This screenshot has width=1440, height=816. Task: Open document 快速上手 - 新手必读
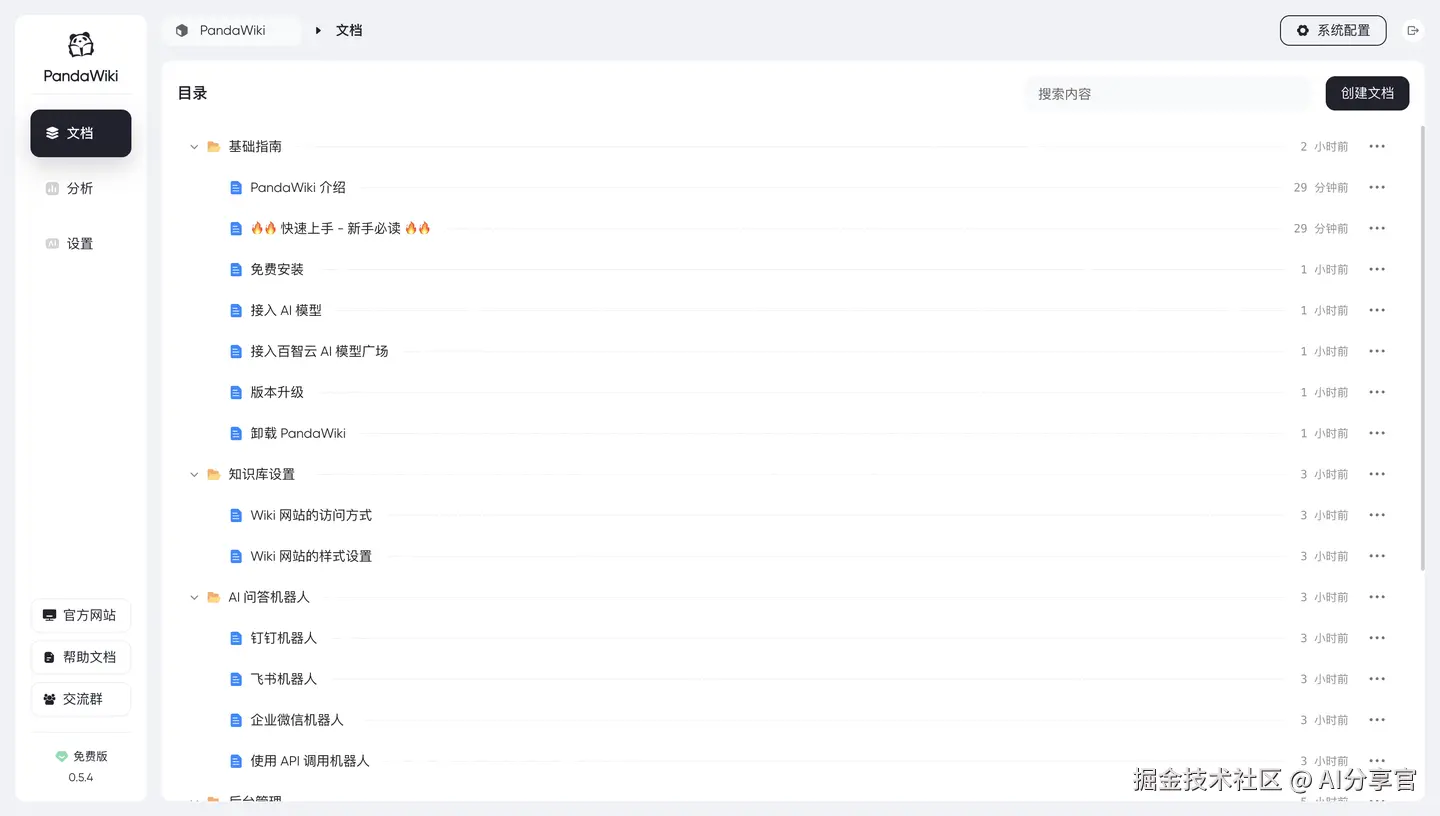point(341,229)
